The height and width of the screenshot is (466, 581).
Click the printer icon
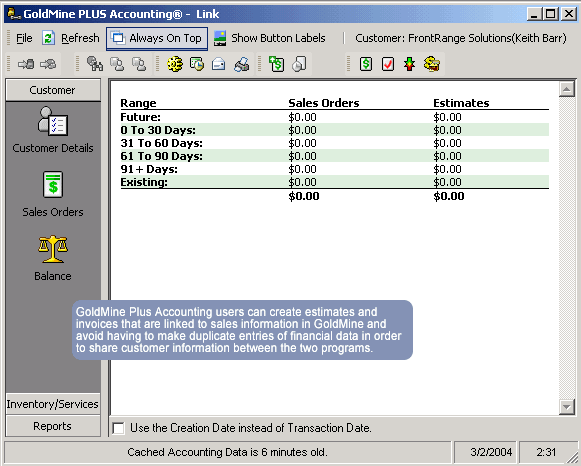(242, 64)
